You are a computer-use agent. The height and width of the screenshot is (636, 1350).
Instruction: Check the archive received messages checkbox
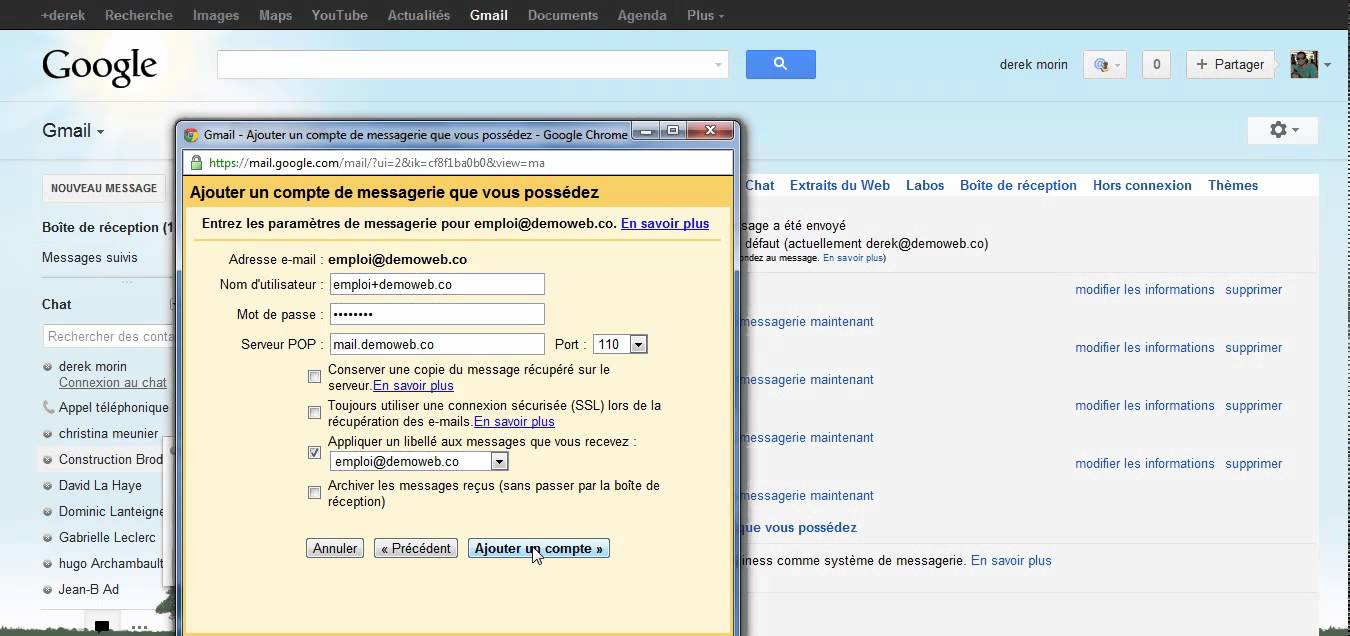pos(314,492)
